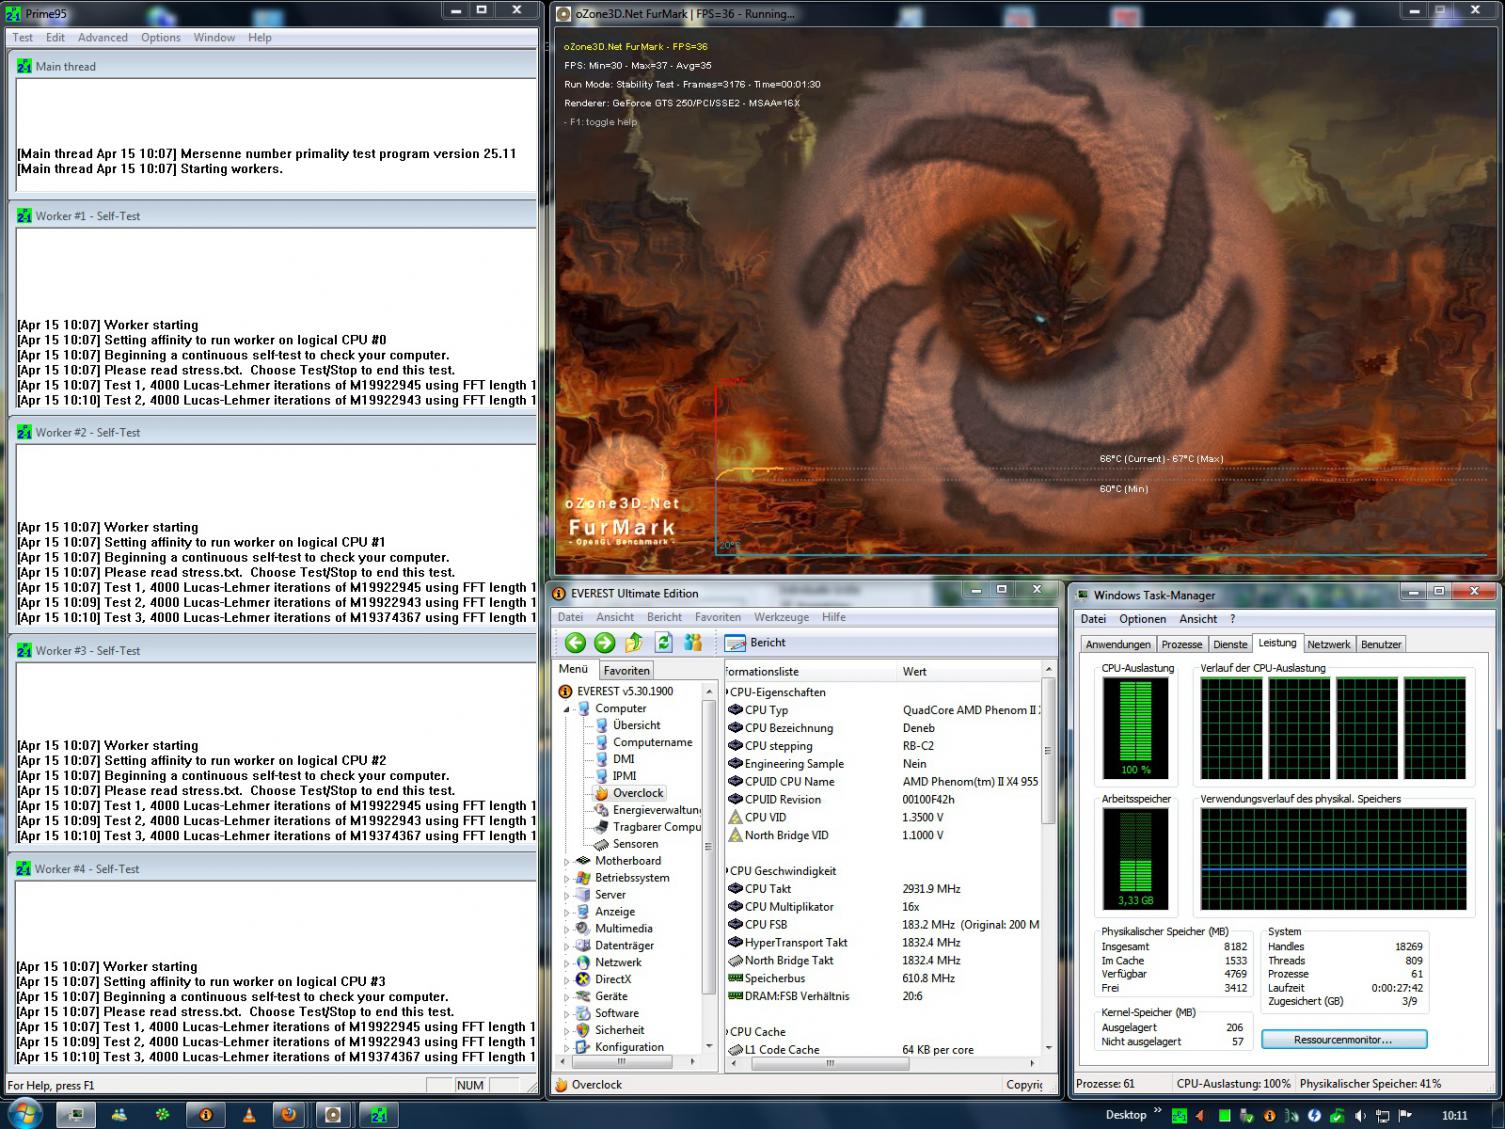Click the Desktop toolbar chevron in taskbar

point(1157,1110)
